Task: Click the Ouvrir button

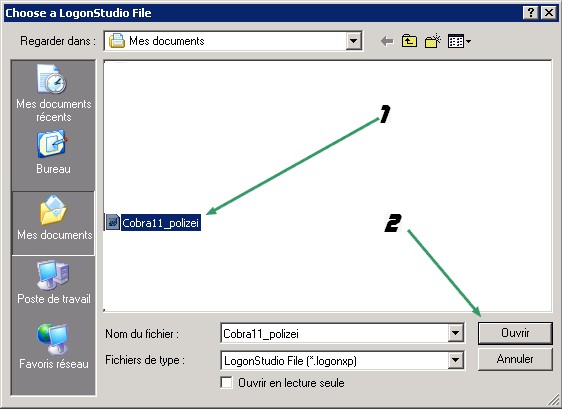Action: [515, 333]
